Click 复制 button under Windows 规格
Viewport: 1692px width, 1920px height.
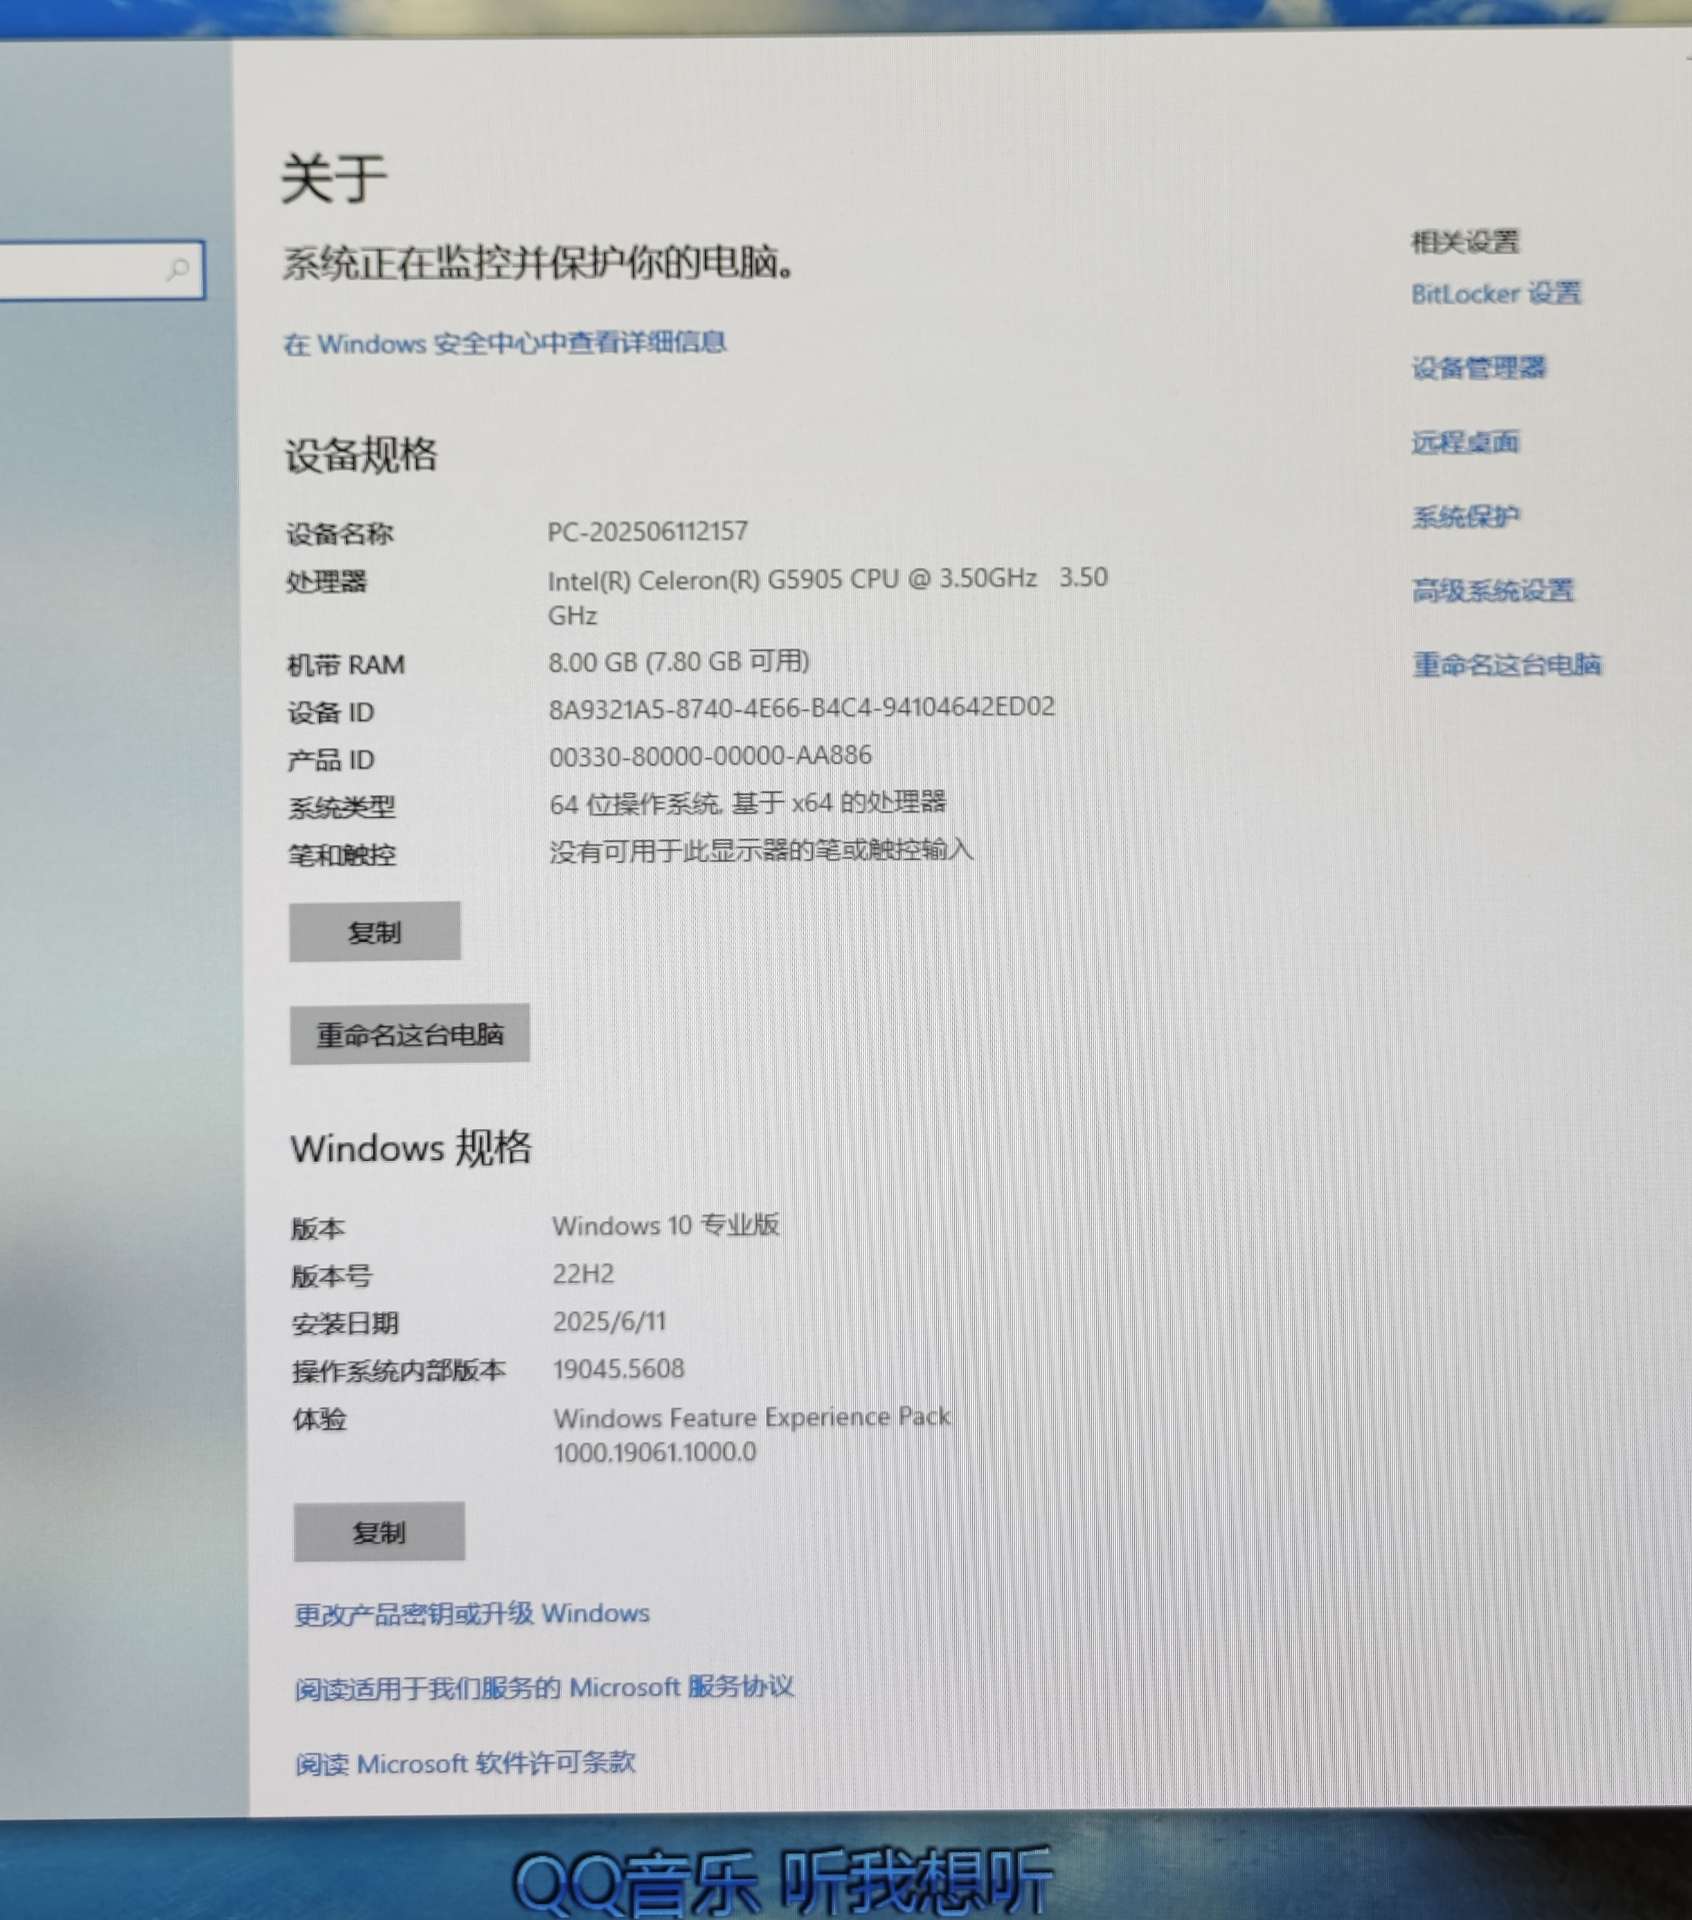coord(379,1532)
